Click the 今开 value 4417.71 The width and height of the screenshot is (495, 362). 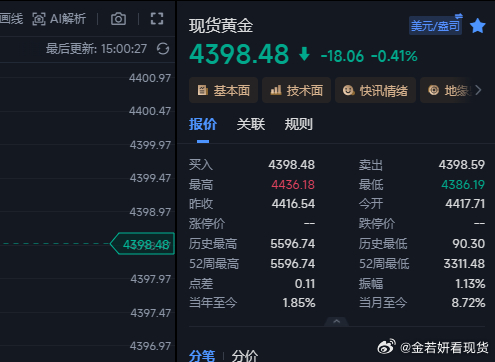[465, 204]
